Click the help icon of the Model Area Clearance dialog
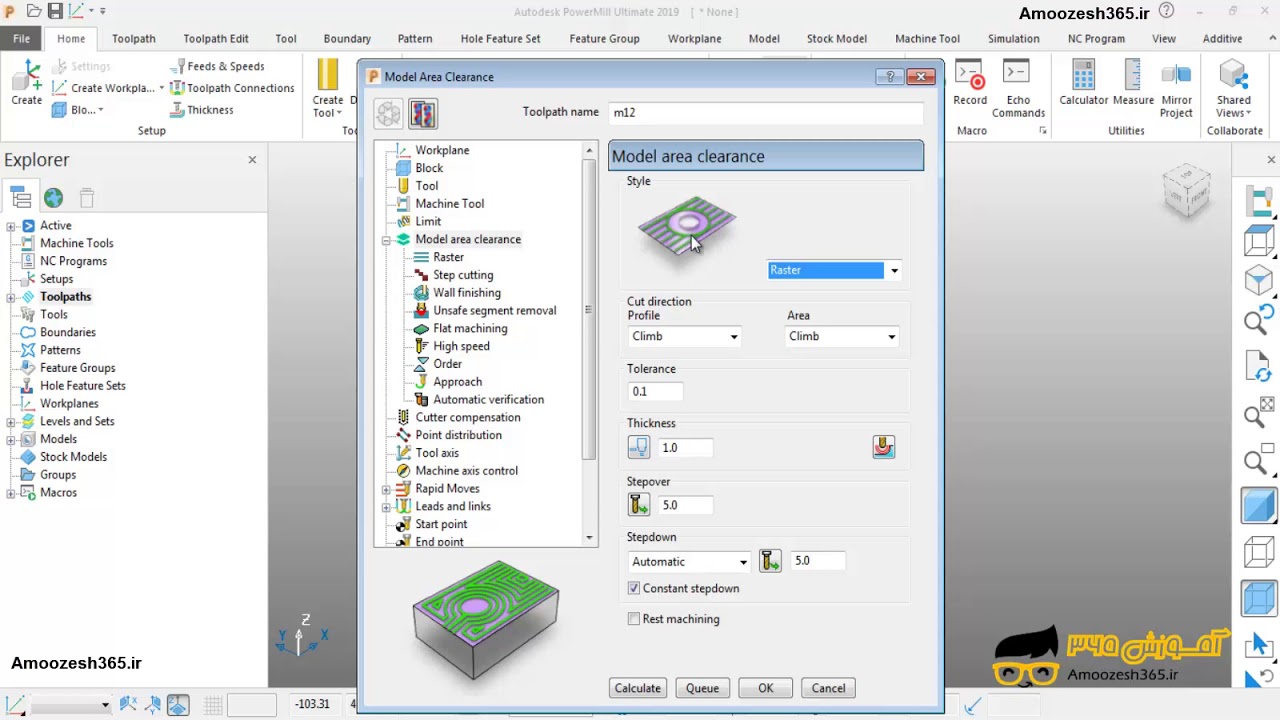Viewport: 1280px width, 720px height. 889,76
